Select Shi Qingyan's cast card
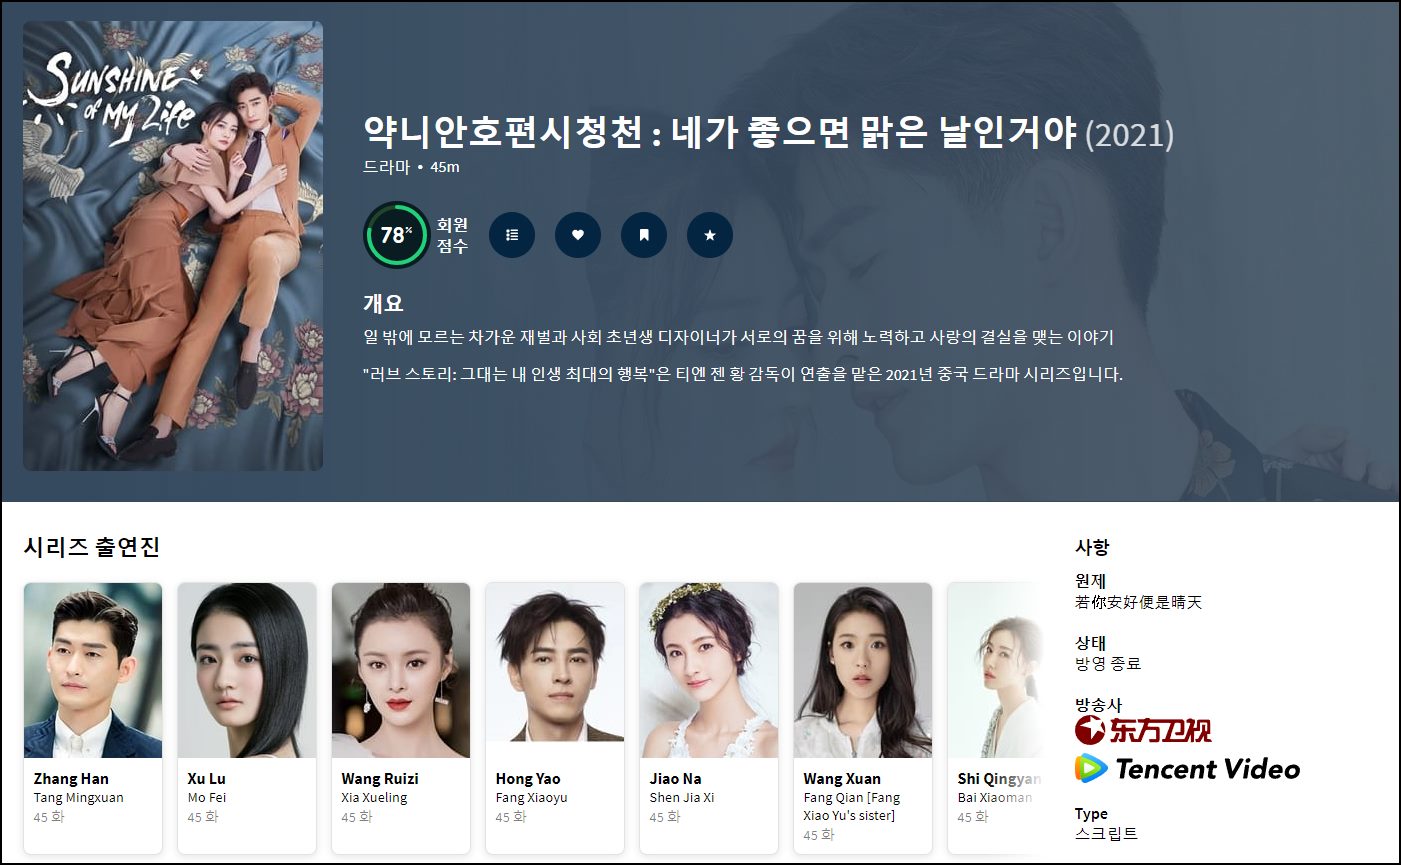 click(x=995, y=718)
